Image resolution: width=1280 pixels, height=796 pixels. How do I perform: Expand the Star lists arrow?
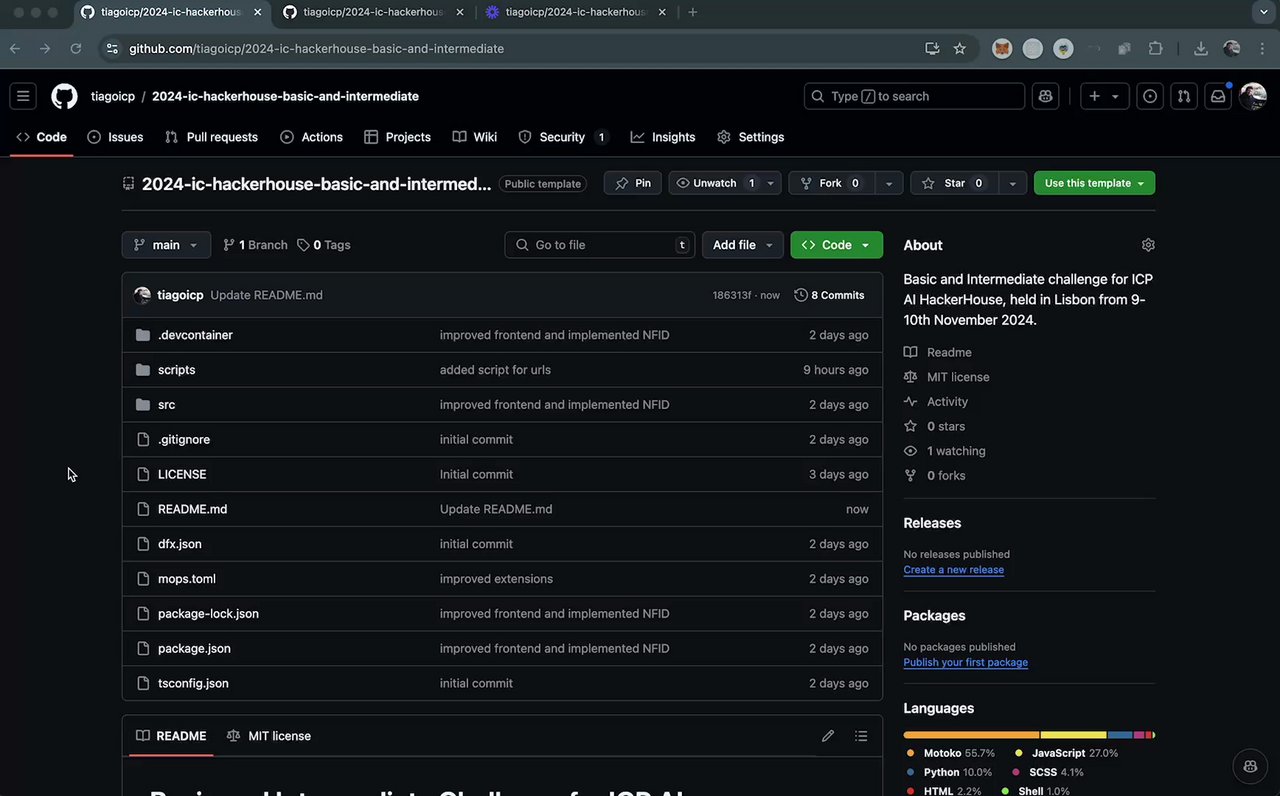(x=1013, y=183)
